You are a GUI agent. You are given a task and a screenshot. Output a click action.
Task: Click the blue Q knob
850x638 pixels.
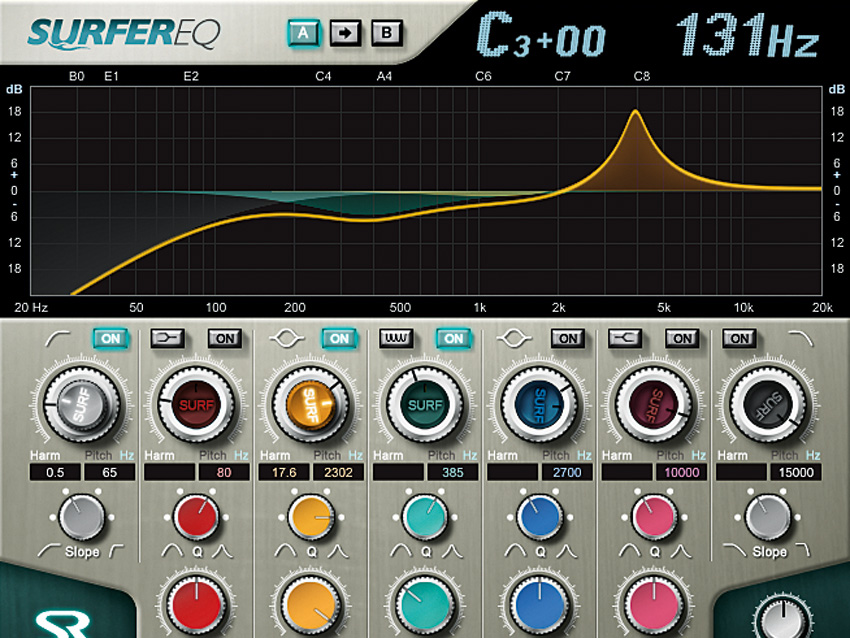point(539,518)
